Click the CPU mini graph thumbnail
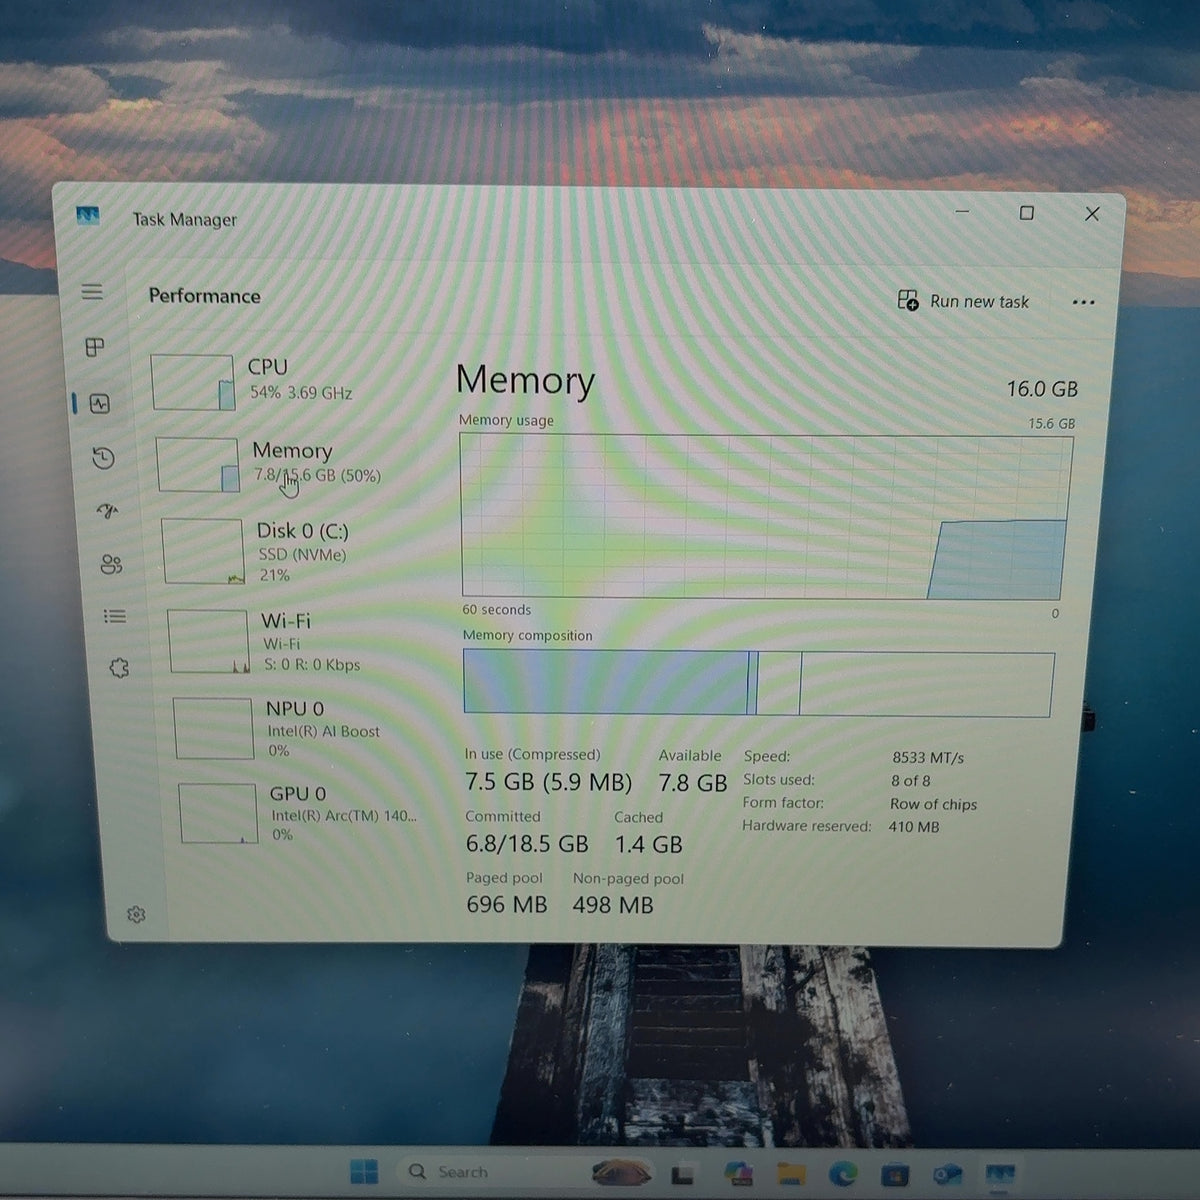1200x1200 pixels. point(193,382)
